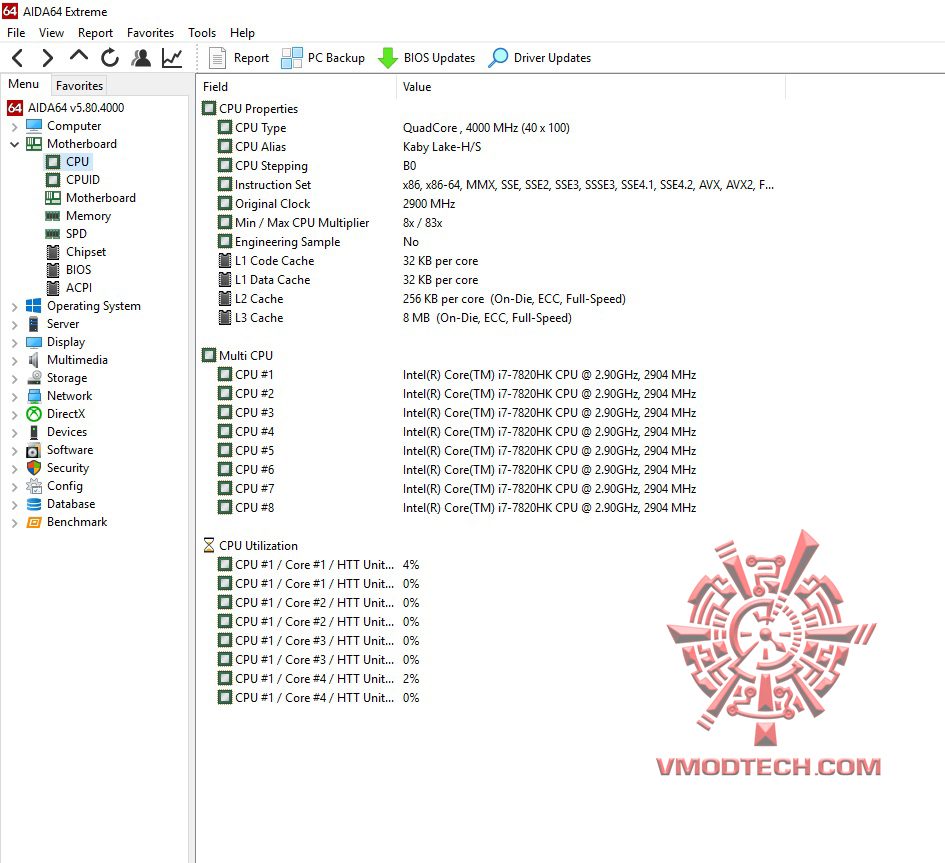Click the Operating System Windows icon

tap(34, 306)
